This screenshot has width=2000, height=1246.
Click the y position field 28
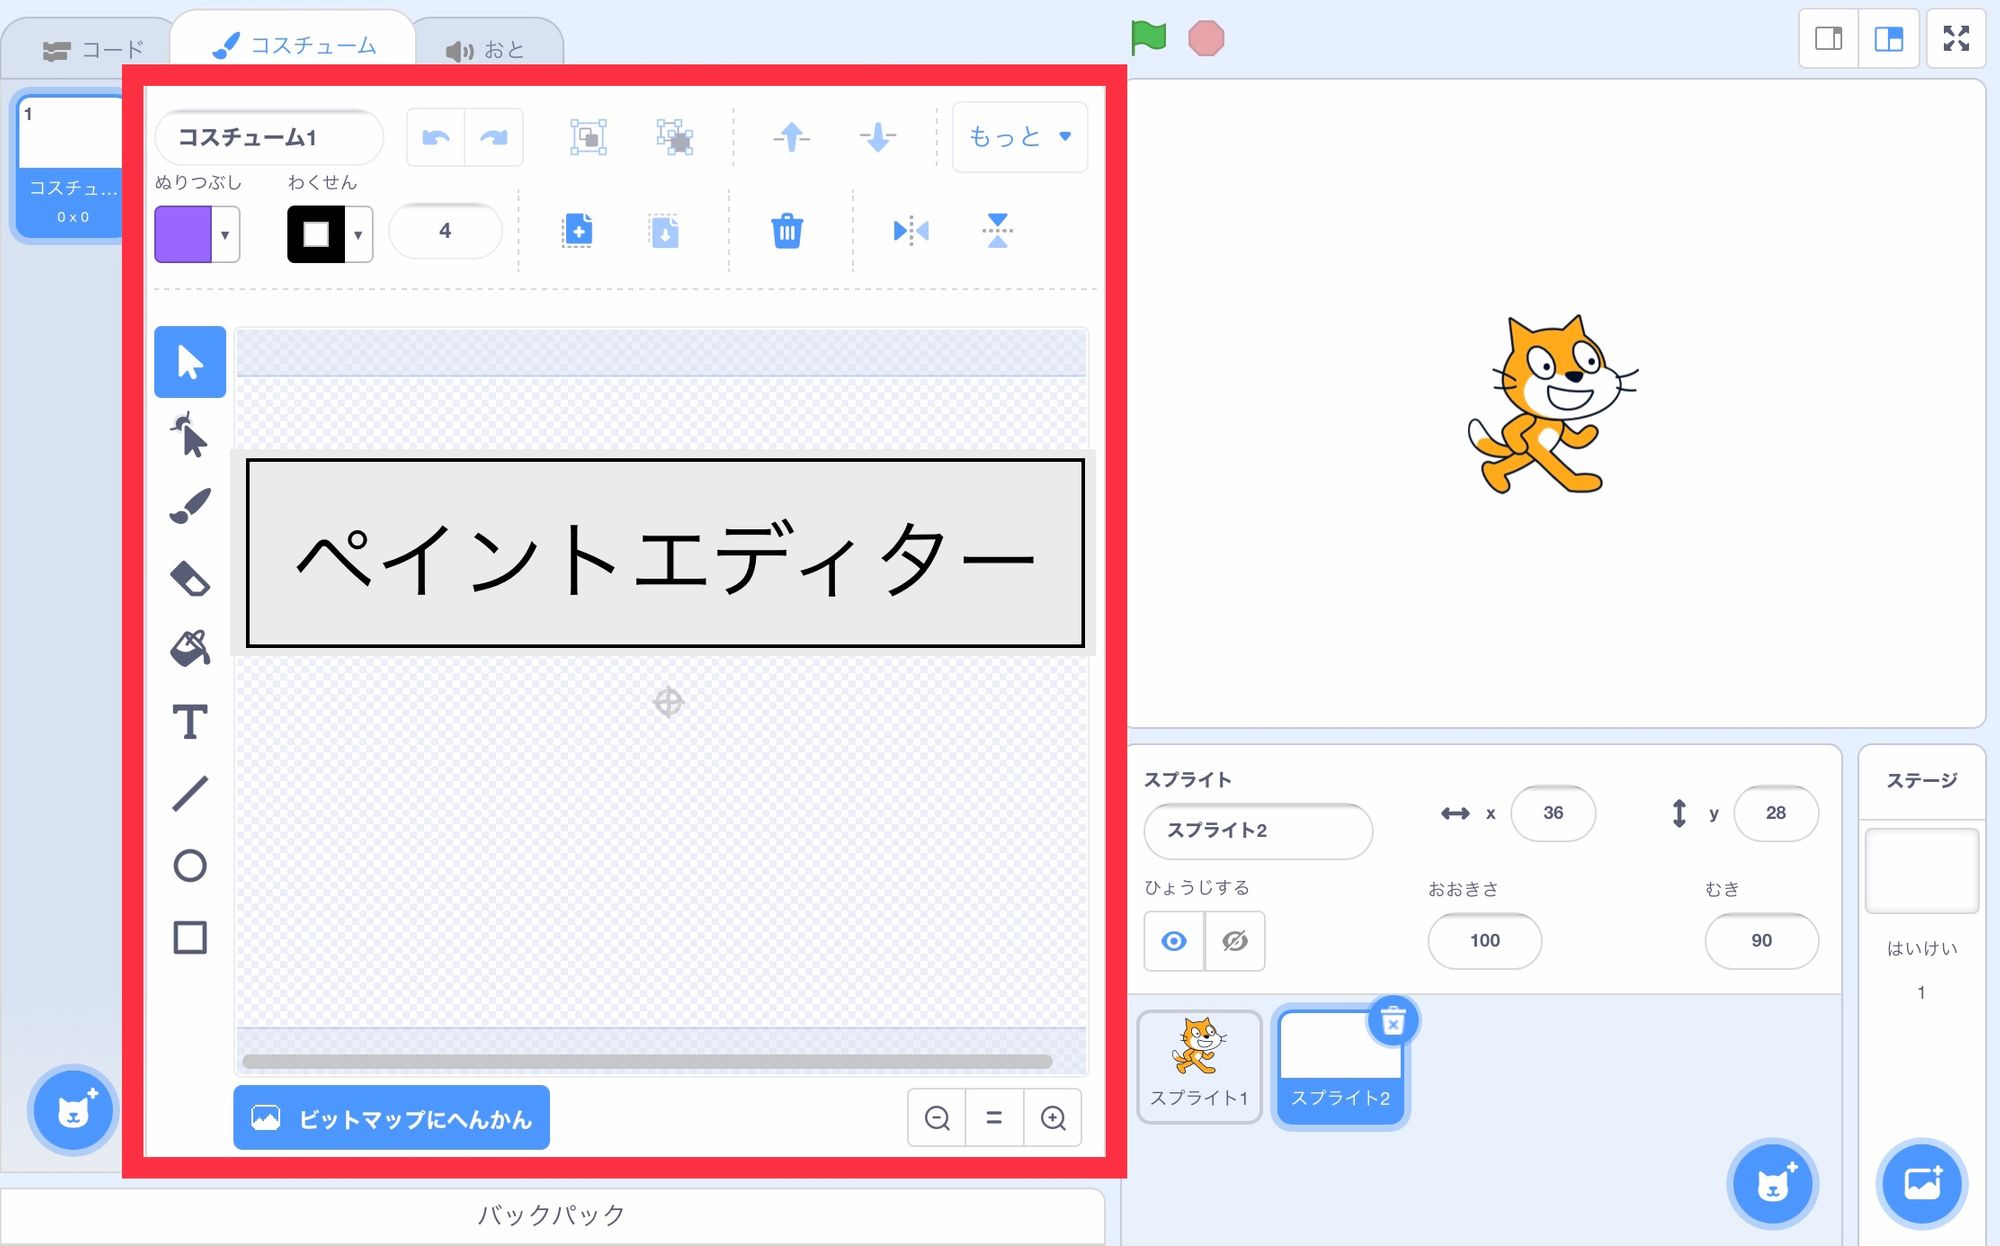pyautogui.click(x=1776, y=813)
